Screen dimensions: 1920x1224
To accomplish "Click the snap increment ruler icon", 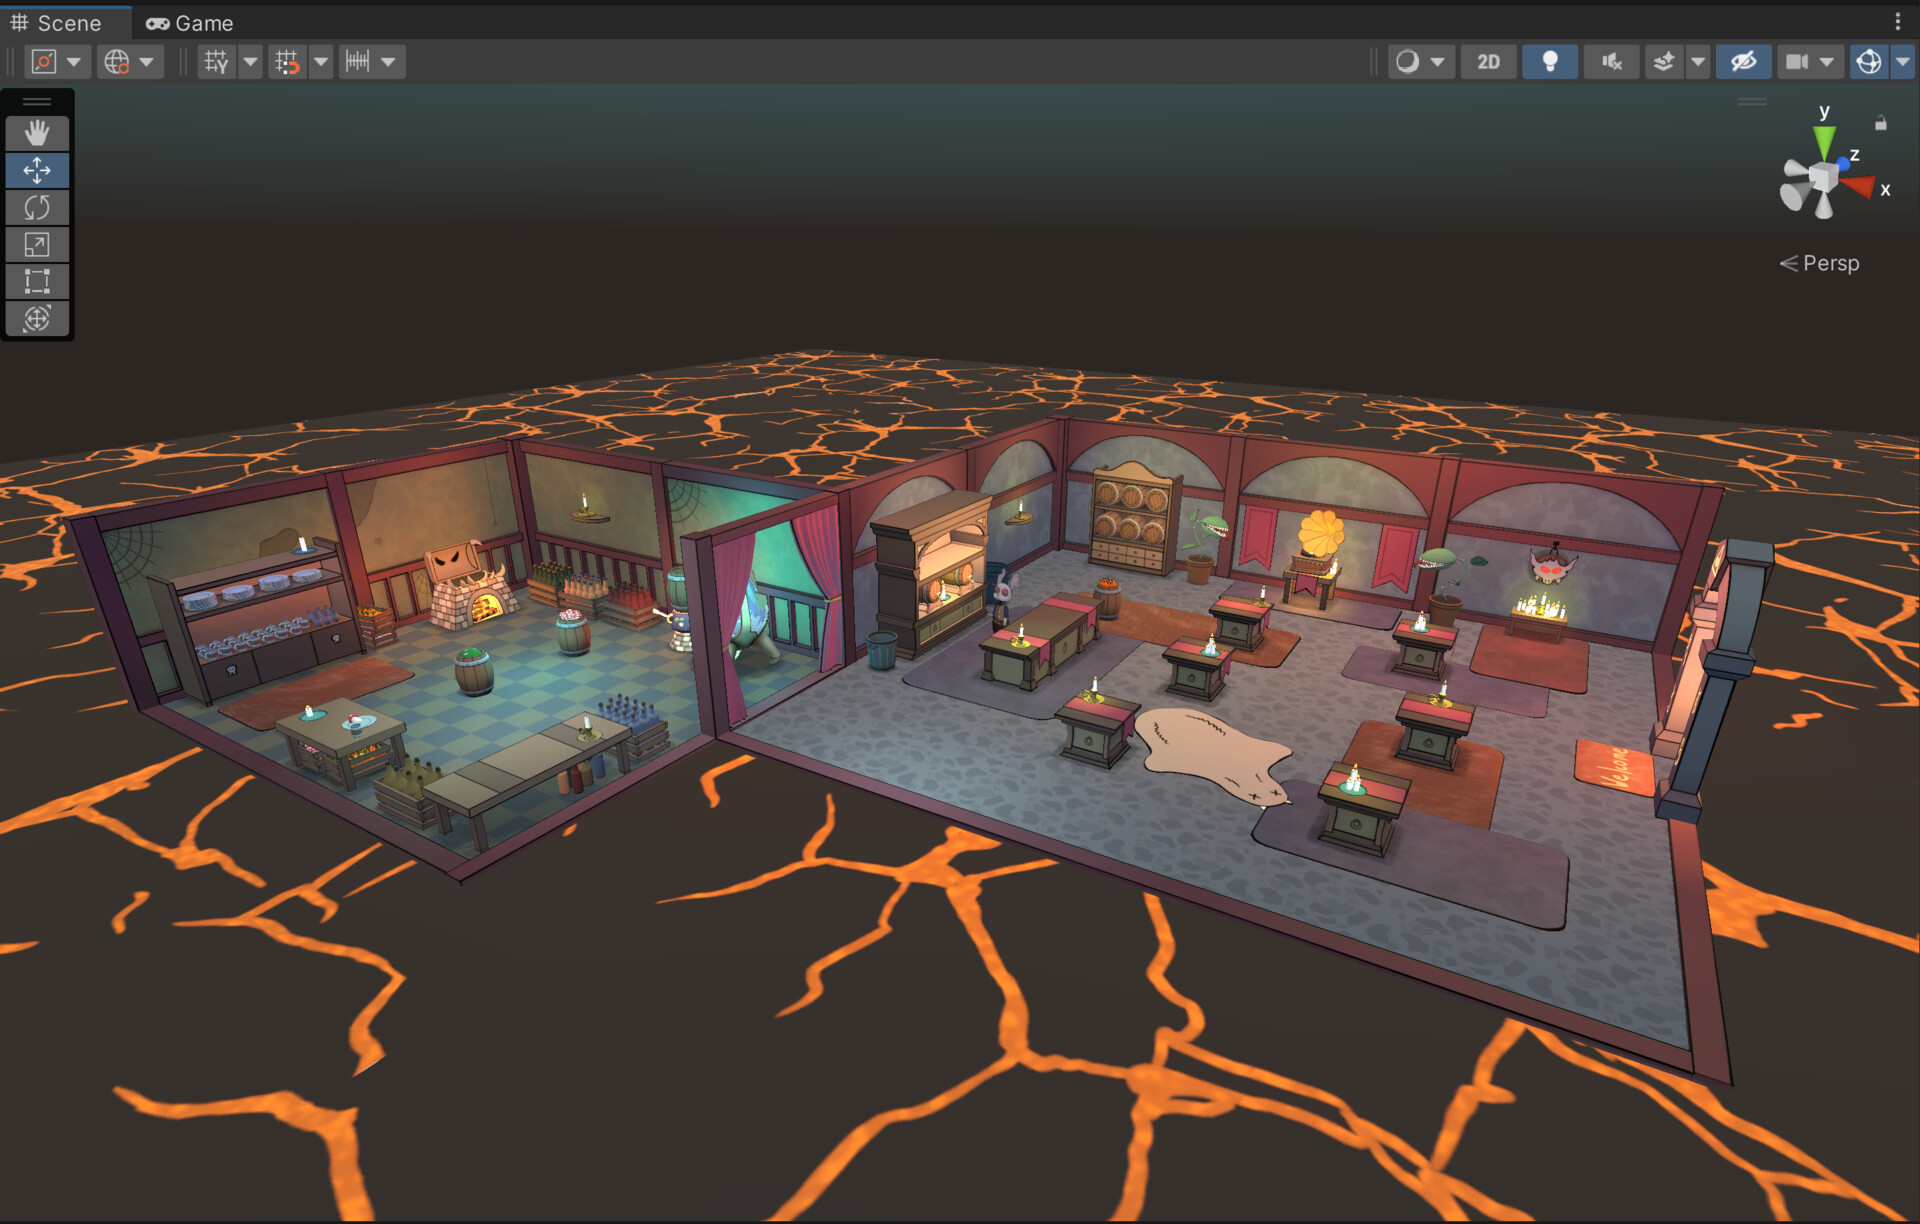I will [x=358, y=62].
